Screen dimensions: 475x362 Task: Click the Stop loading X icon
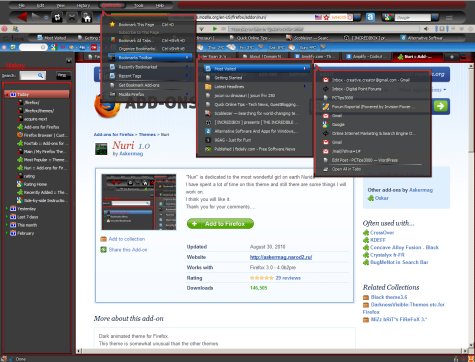72,17
